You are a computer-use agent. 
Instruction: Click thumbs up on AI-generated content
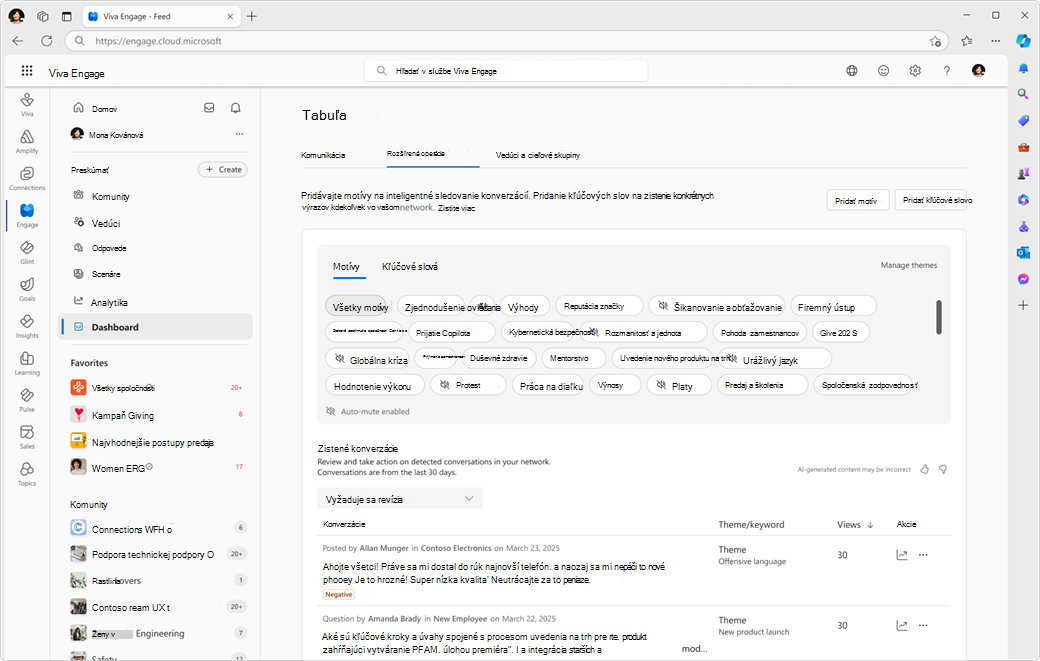[925, 469]
